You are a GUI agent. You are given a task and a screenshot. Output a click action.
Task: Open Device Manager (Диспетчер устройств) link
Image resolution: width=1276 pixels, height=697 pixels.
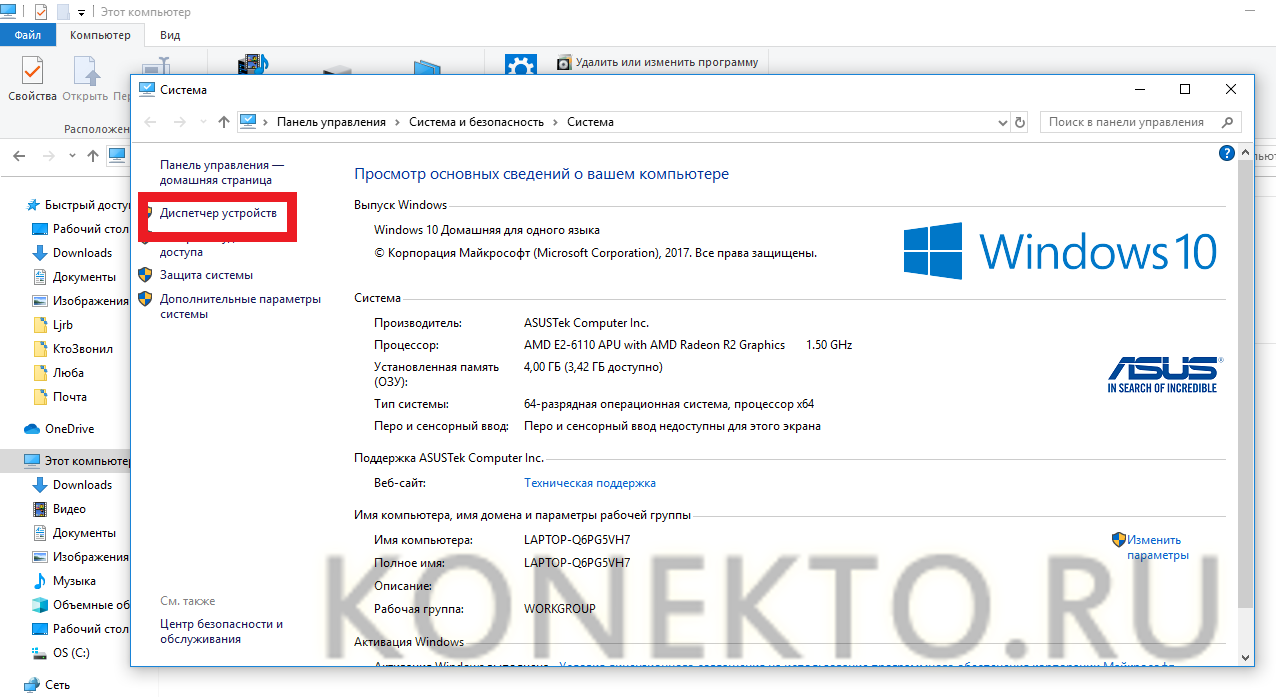click(x=218, y=214)
